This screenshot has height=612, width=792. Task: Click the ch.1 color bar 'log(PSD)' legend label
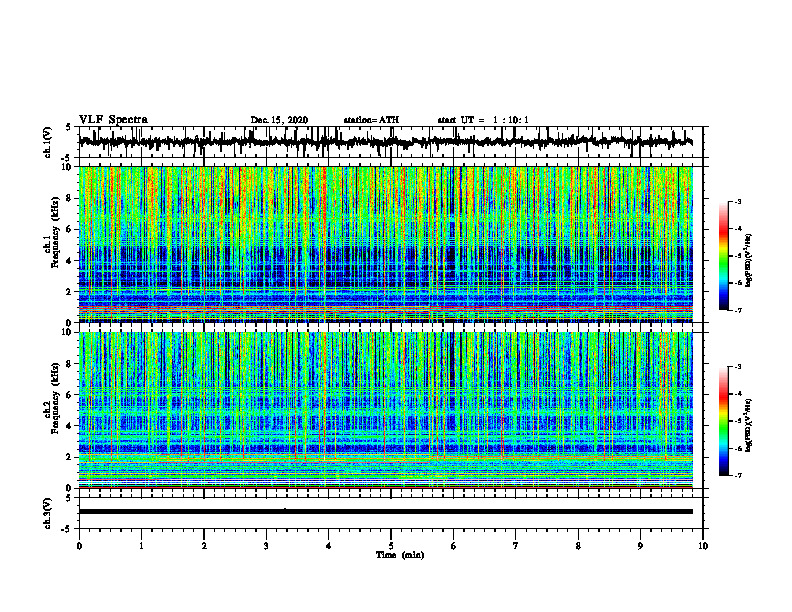click(749, 260)
